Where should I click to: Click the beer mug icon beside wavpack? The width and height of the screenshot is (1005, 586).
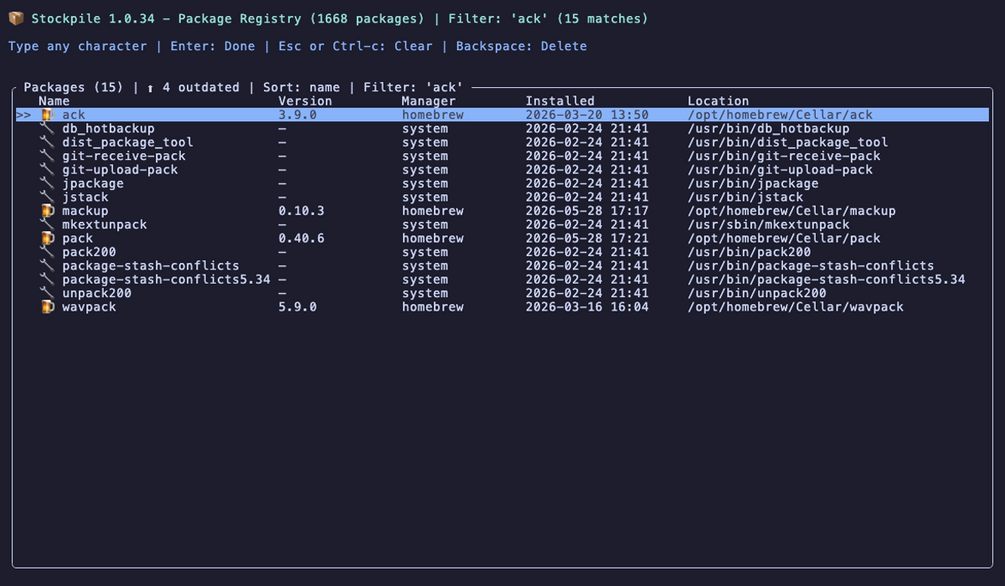(x=47, y=307)
